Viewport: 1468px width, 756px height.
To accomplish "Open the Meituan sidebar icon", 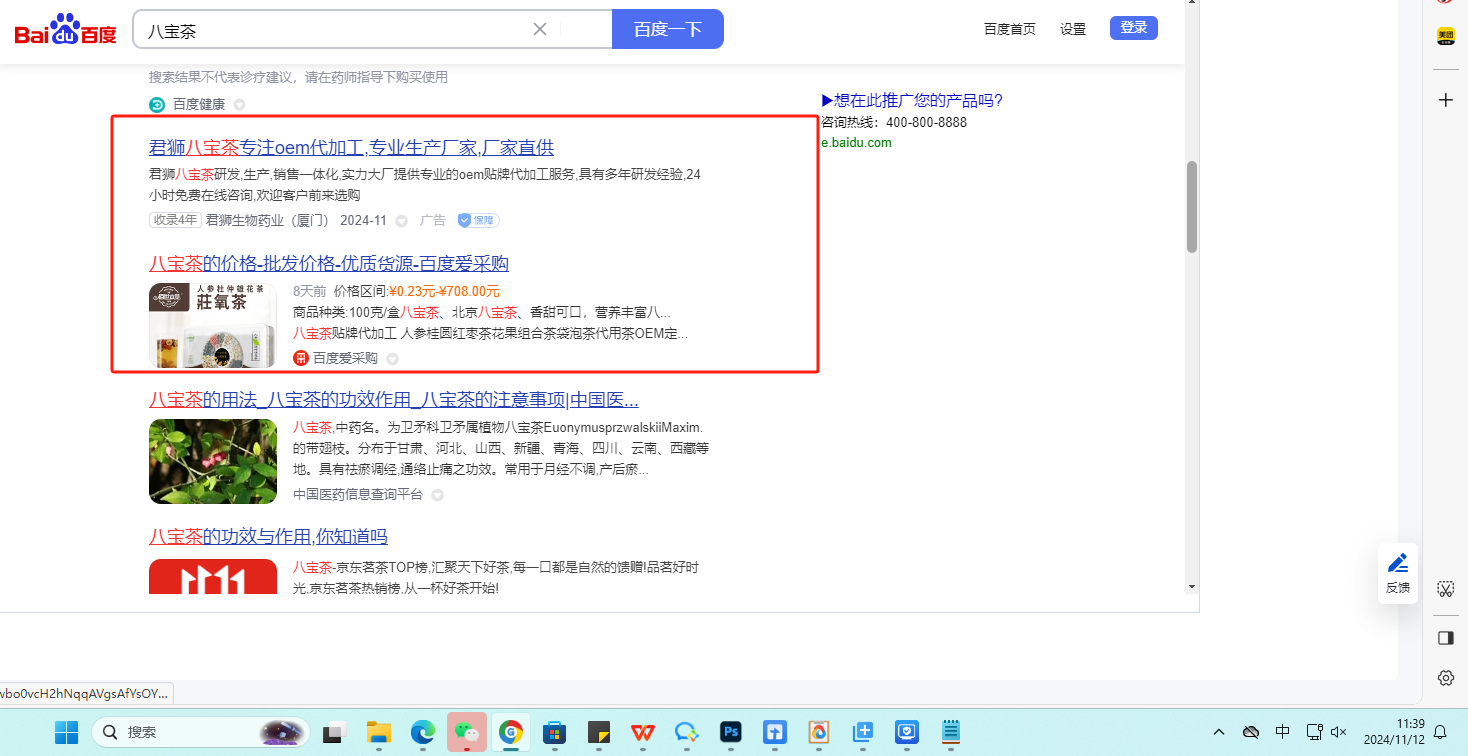I will (x=1445, y=36).
